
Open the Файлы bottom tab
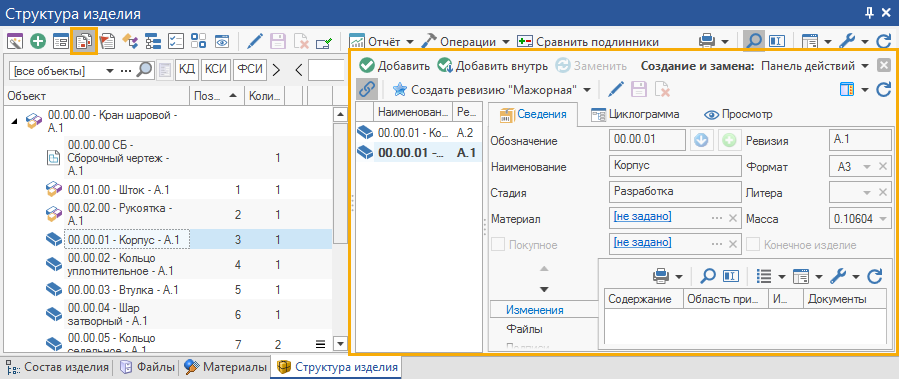[146, 367]
